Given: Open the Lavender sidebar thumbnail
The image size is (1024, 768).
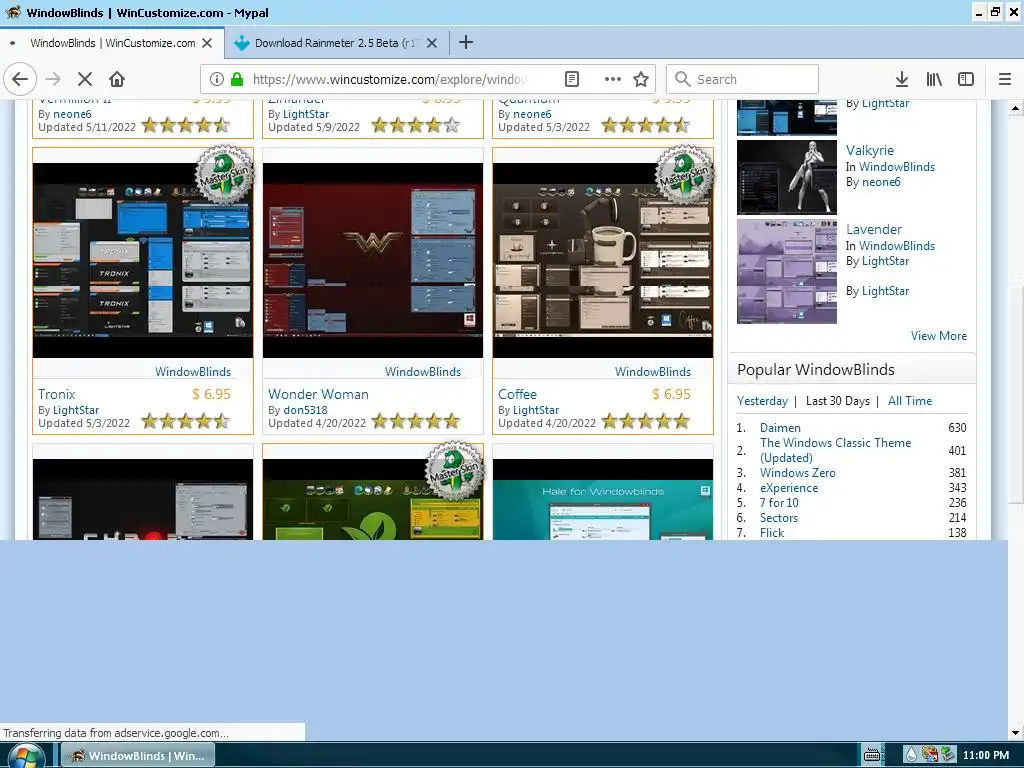Looking at the screenshot, I should click(x=787, y=271).
